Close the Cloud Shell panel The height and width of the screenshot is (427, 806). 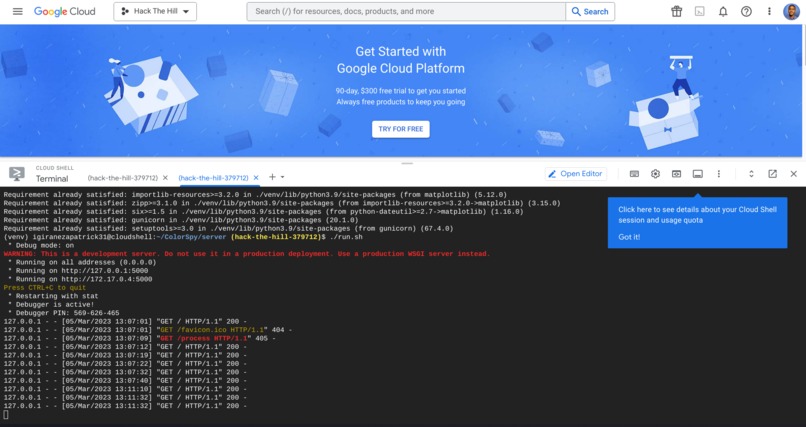click(x=793, y=174)
